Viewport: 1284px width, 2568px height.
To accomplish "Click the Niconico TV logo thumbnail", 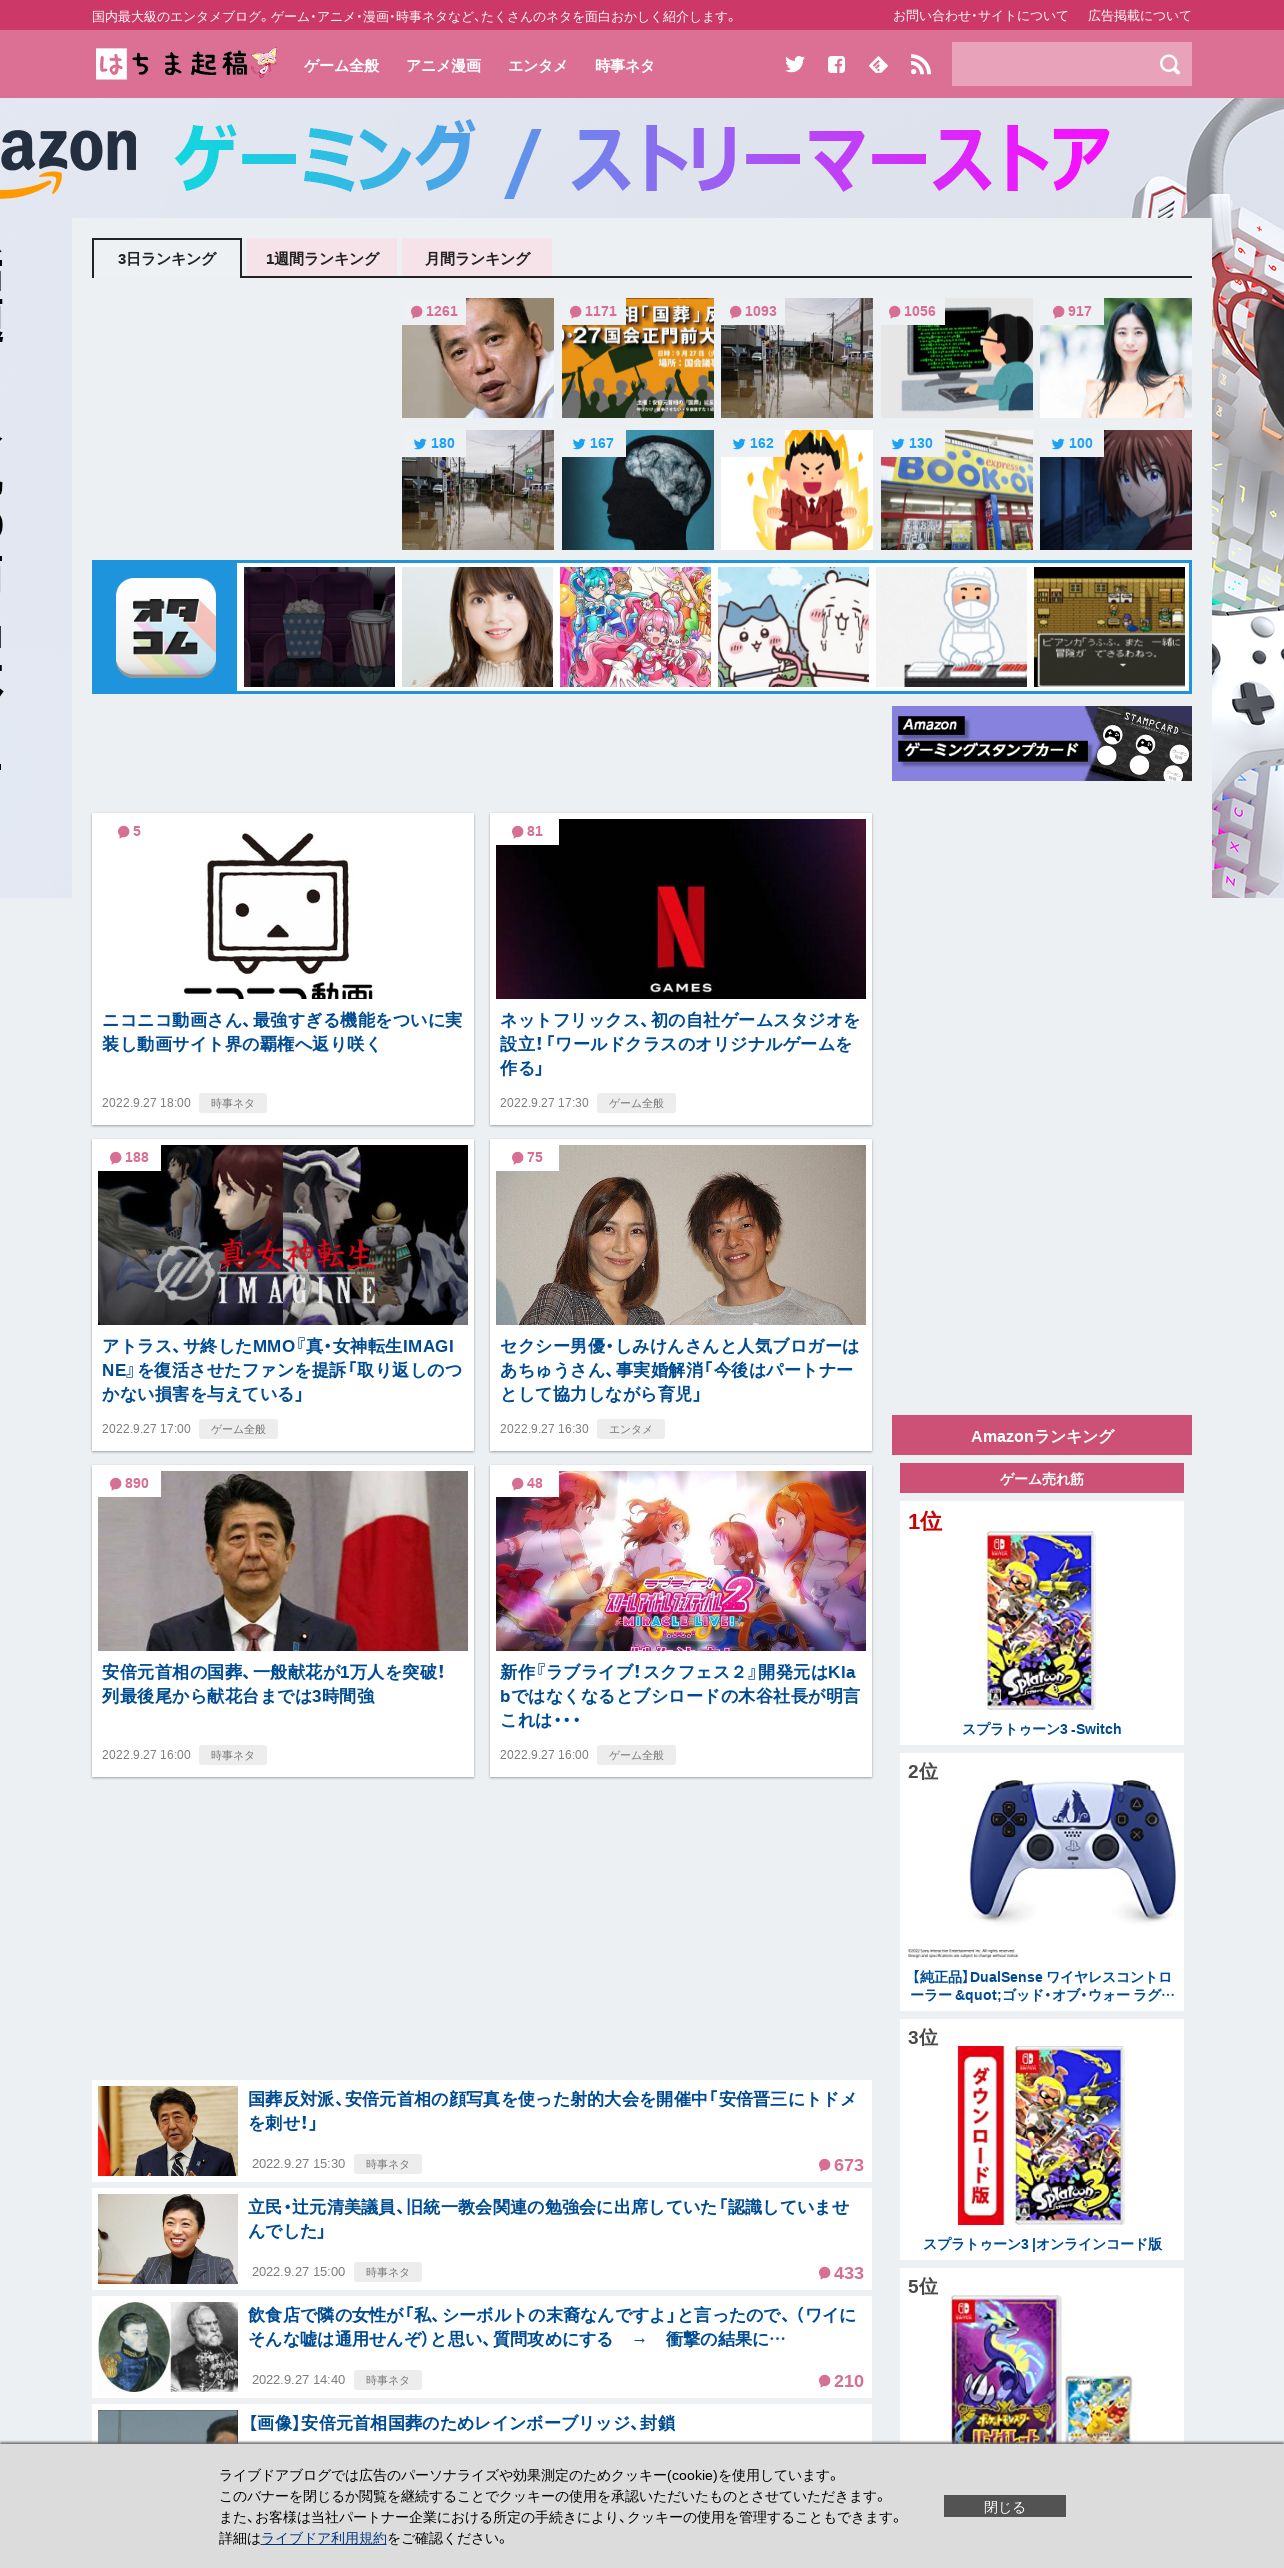I will (x=283, y=909).
